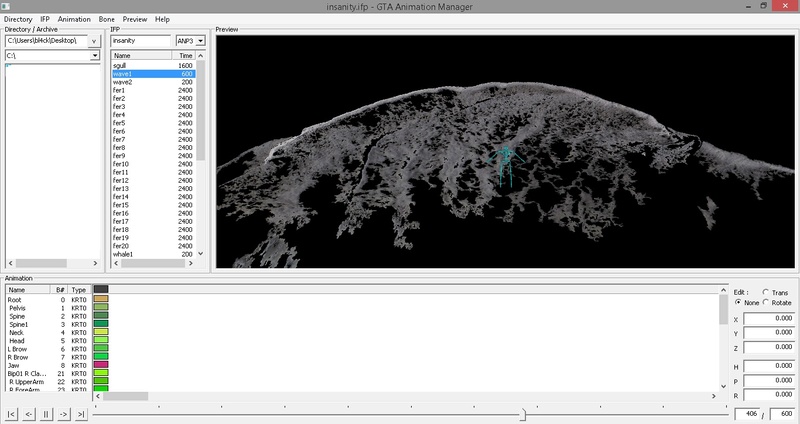
Task: Select the None edit radio button
Action: click(738, 303)
